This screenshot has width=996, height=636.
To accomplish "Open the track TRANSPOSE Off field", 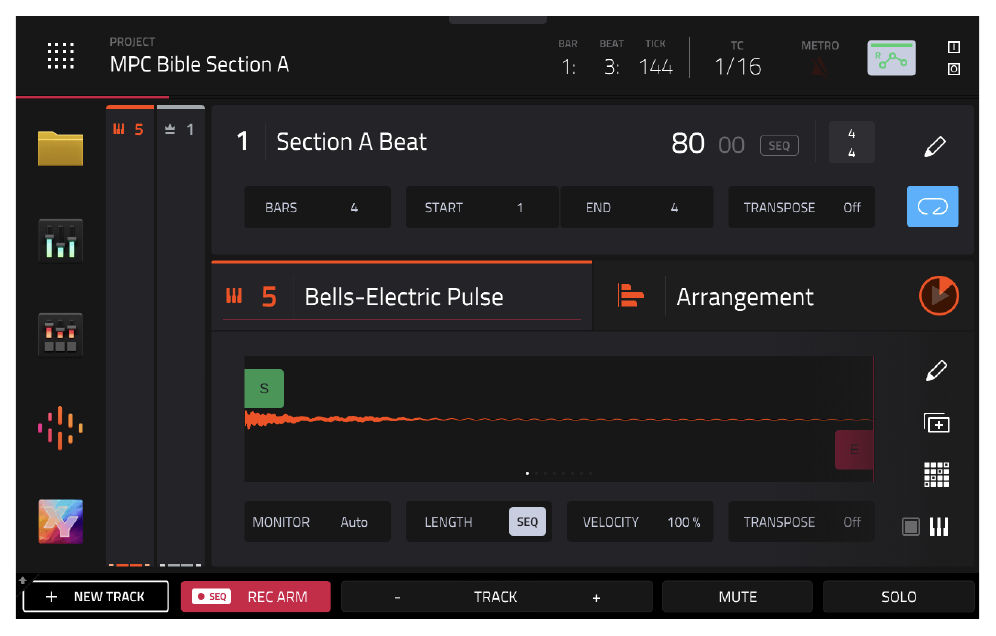I will (x=801, y=522).
